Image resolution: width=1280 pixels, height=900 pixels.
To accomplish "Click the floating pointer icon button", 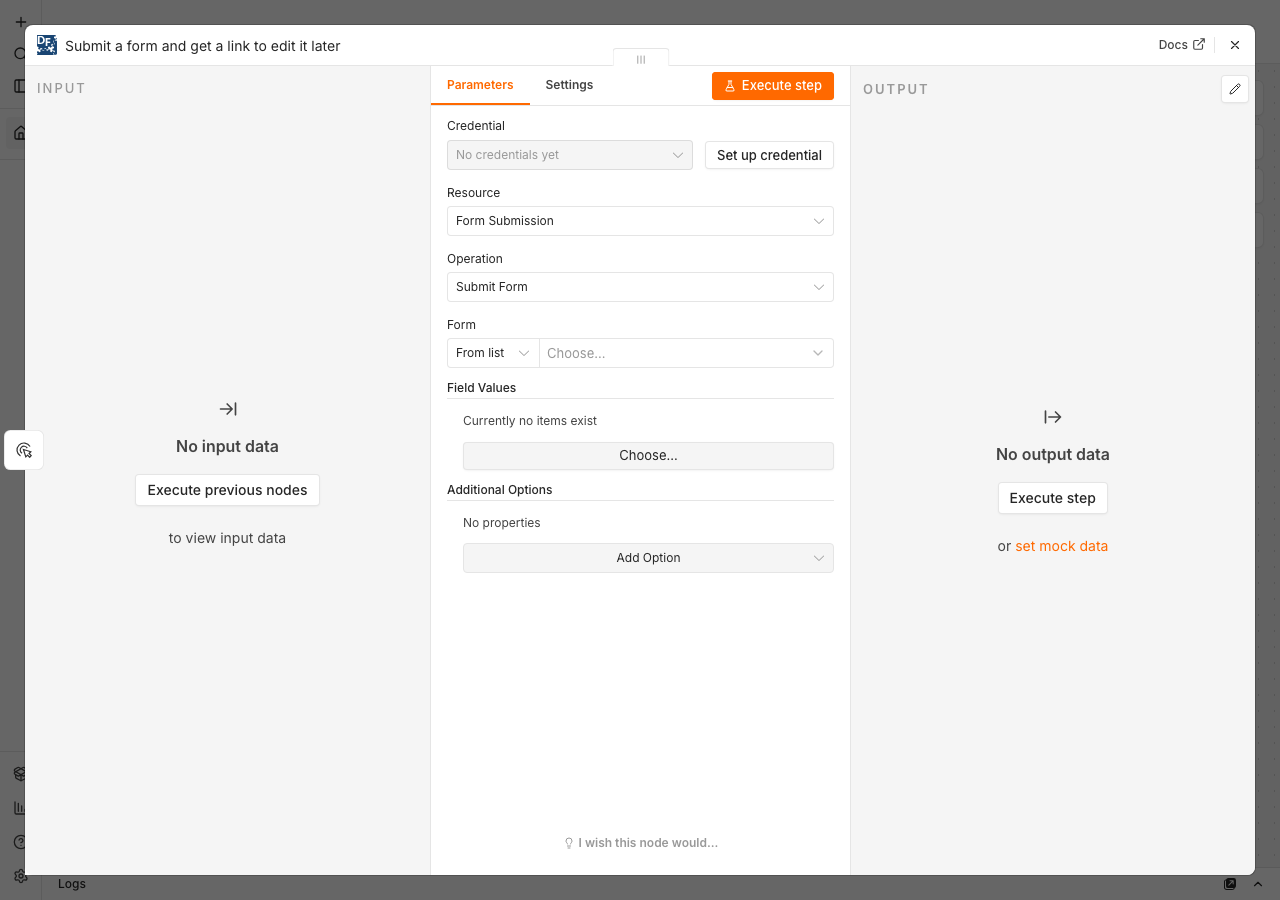I will pos(24,450).
